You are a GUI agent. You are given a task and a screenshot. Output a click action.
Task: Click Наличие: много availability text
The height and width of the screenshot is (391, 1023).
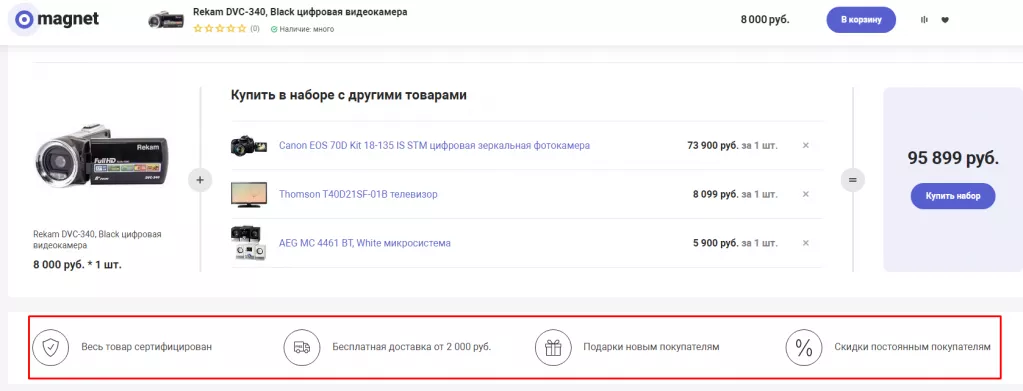[x=303, y=29]
